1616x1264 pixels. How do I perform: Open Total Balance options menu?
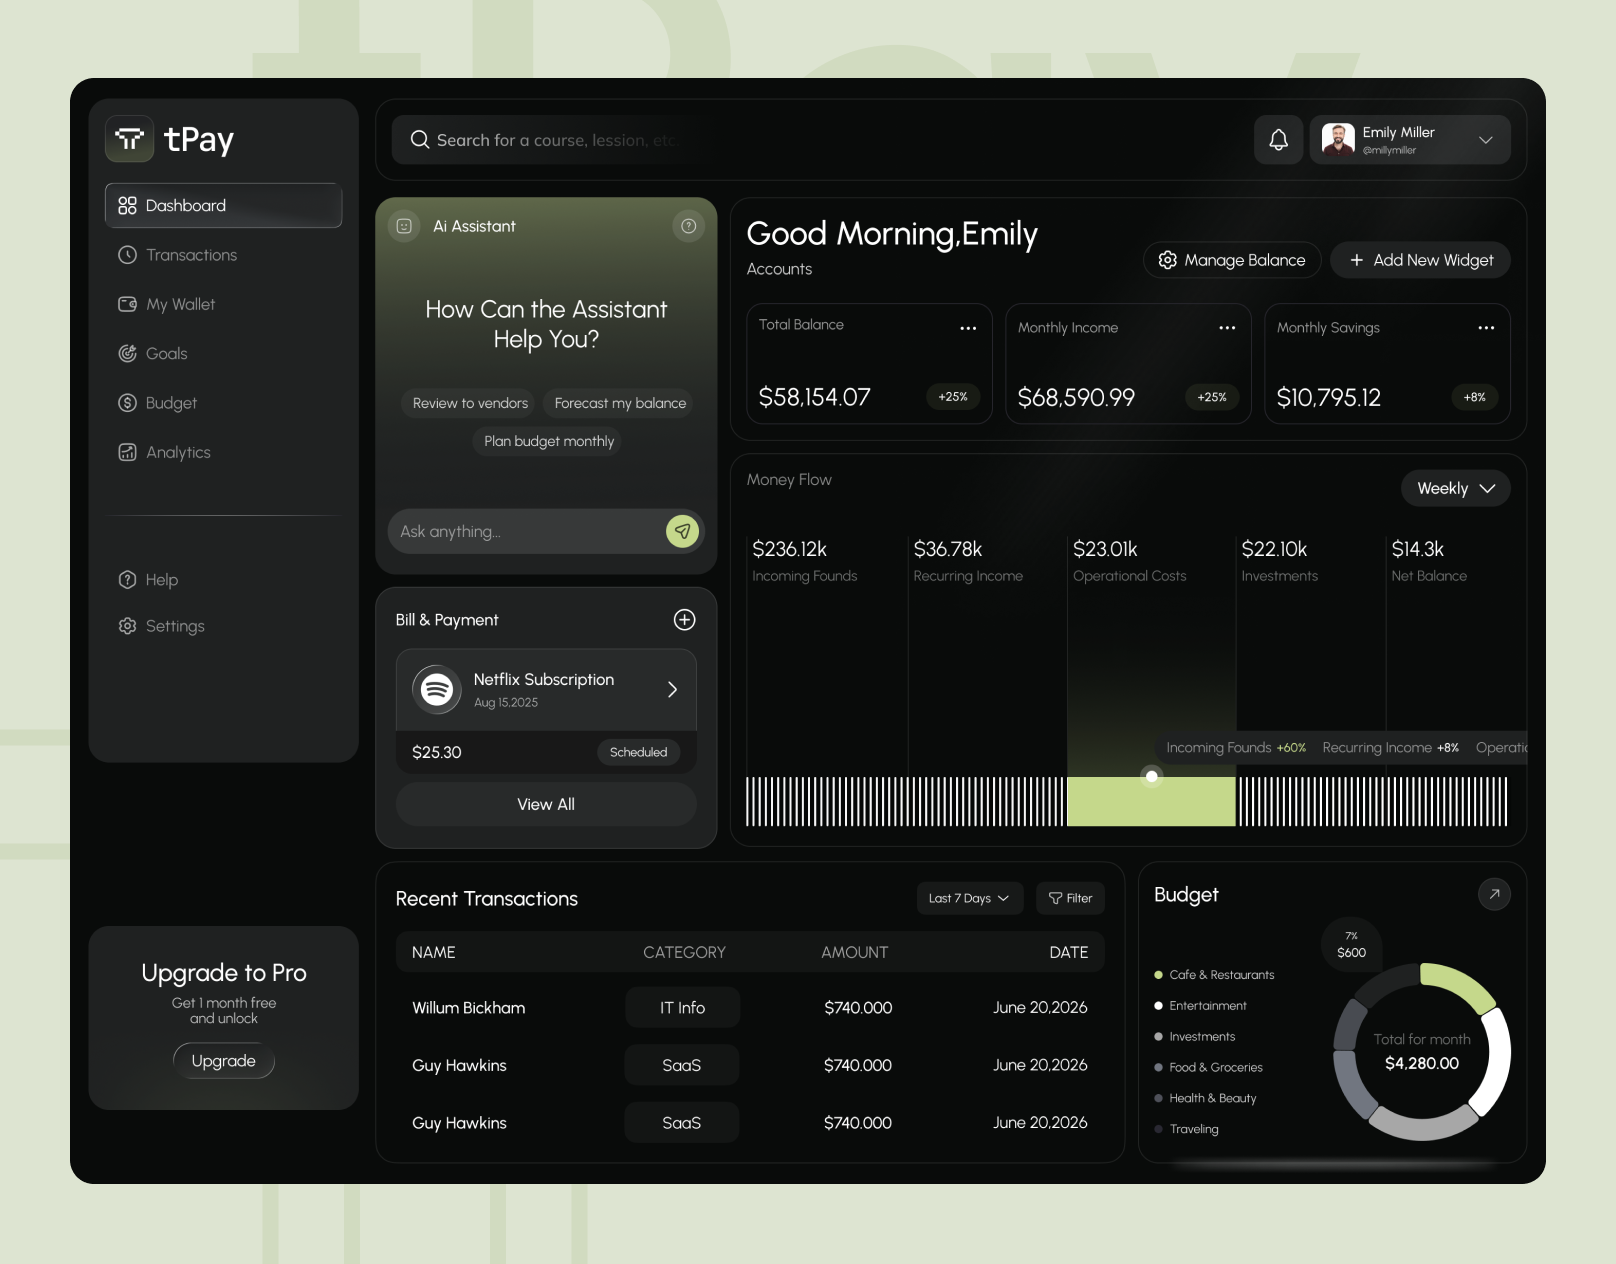968,328
